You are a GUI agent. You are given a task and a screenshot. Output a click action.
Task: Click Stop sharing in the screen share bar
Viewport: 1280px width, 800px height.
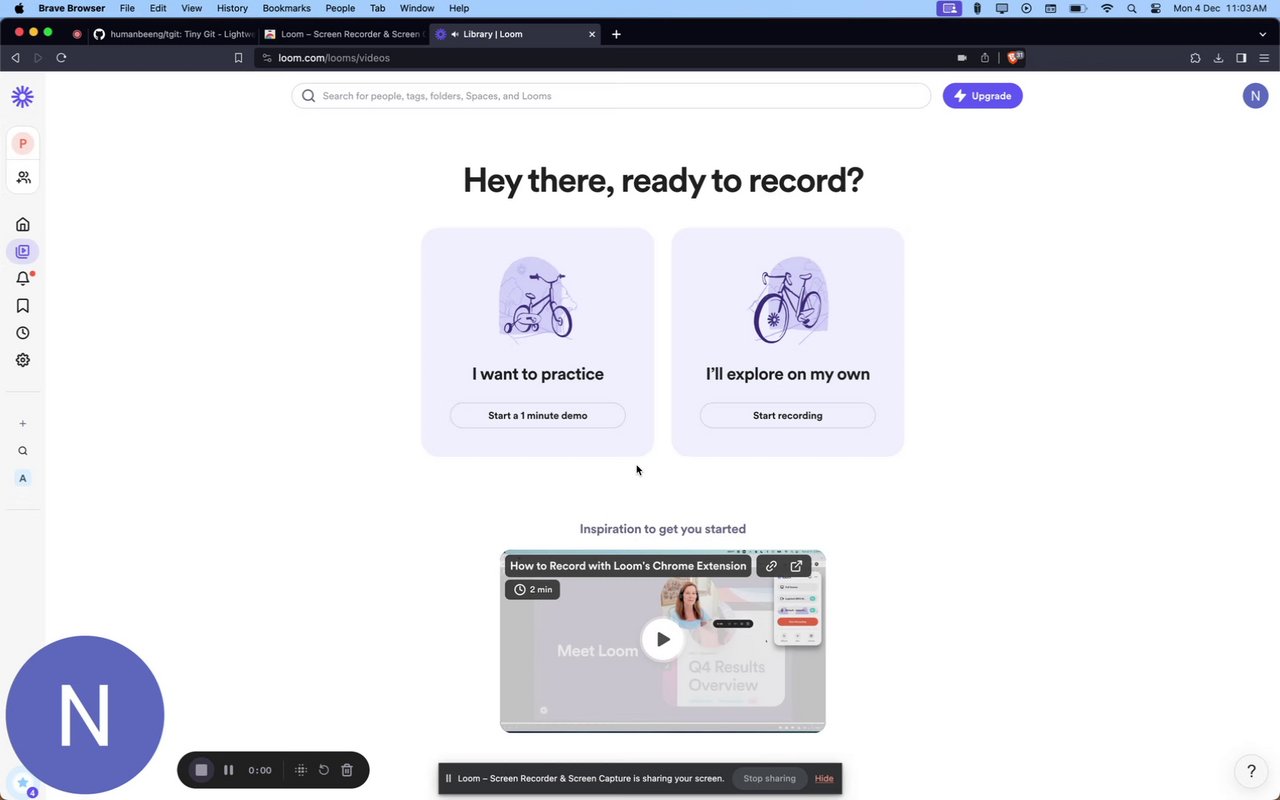click(x=769, y=778)
